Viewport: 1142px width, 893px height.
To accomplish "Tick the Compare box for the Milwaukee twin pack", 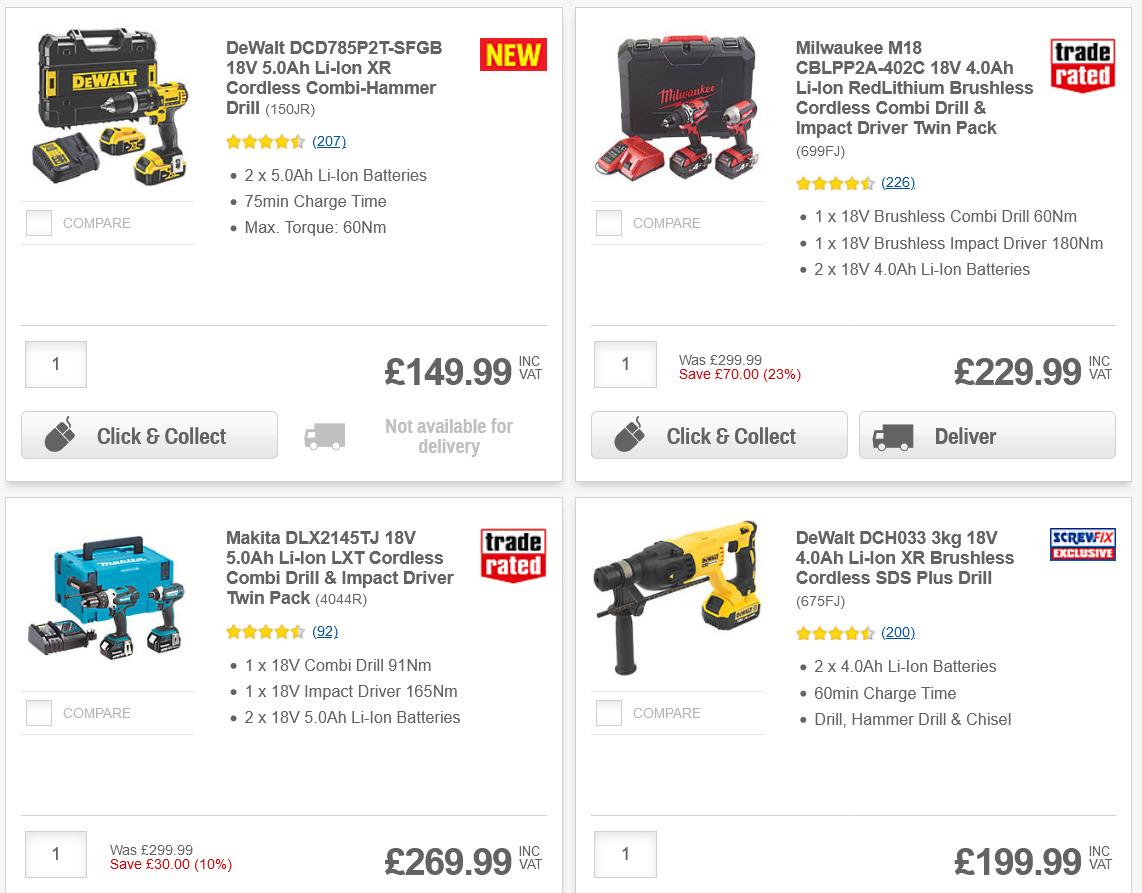I will pyautogui.click(x=608, y=223).
